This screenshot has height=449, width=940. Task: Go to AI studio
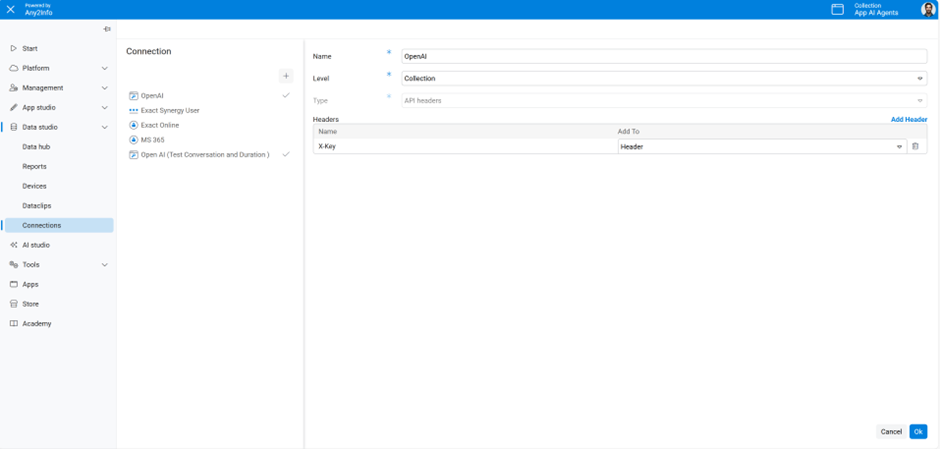(x=36, y=245)
